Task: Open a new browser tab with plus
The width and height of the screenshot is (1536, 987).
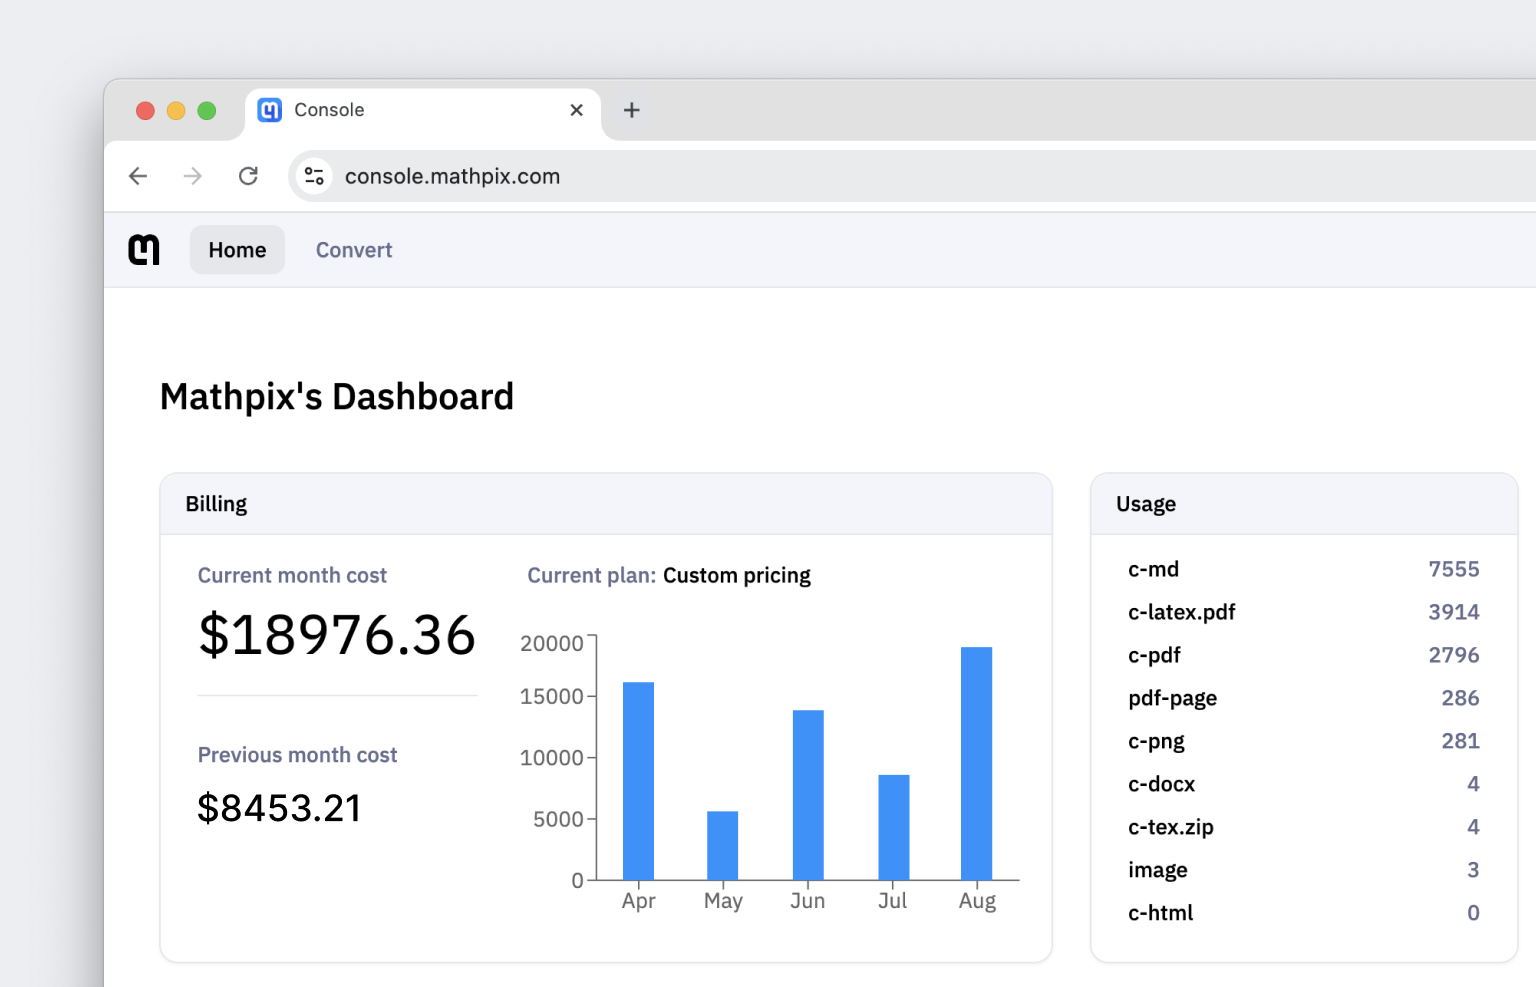Action: pos(632,110)
